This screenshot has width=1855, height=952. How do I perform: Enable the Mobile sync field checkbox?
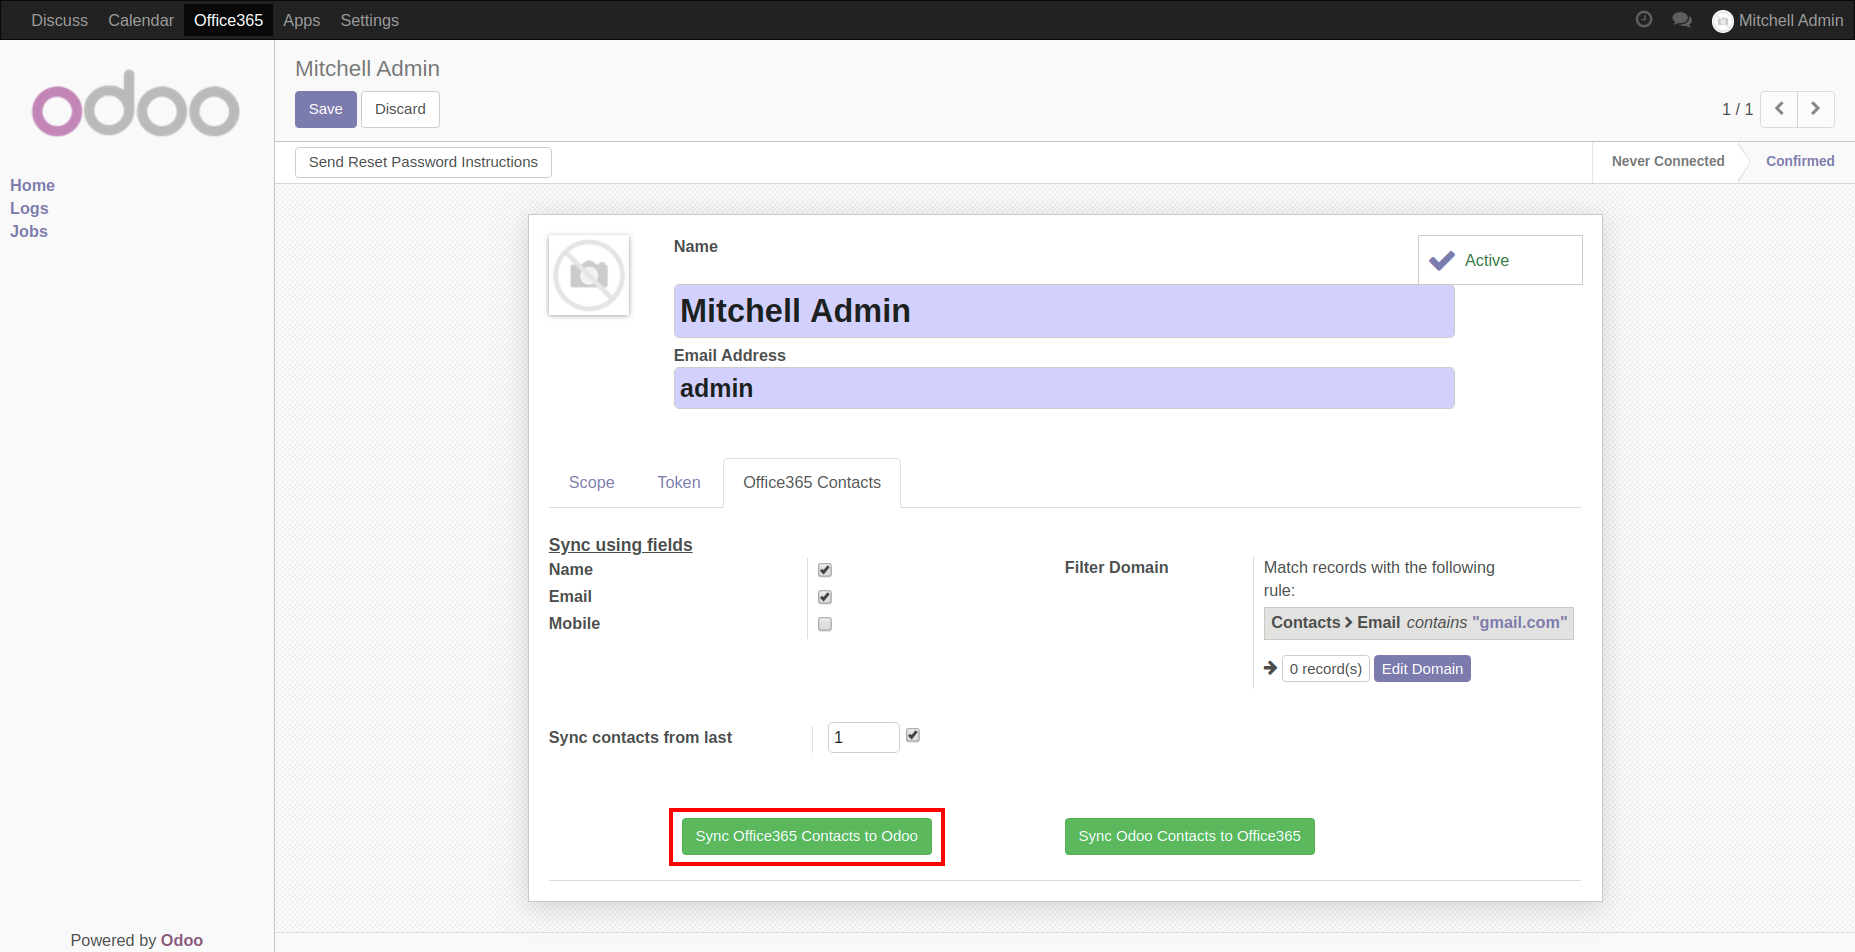(x=825, y=624)
